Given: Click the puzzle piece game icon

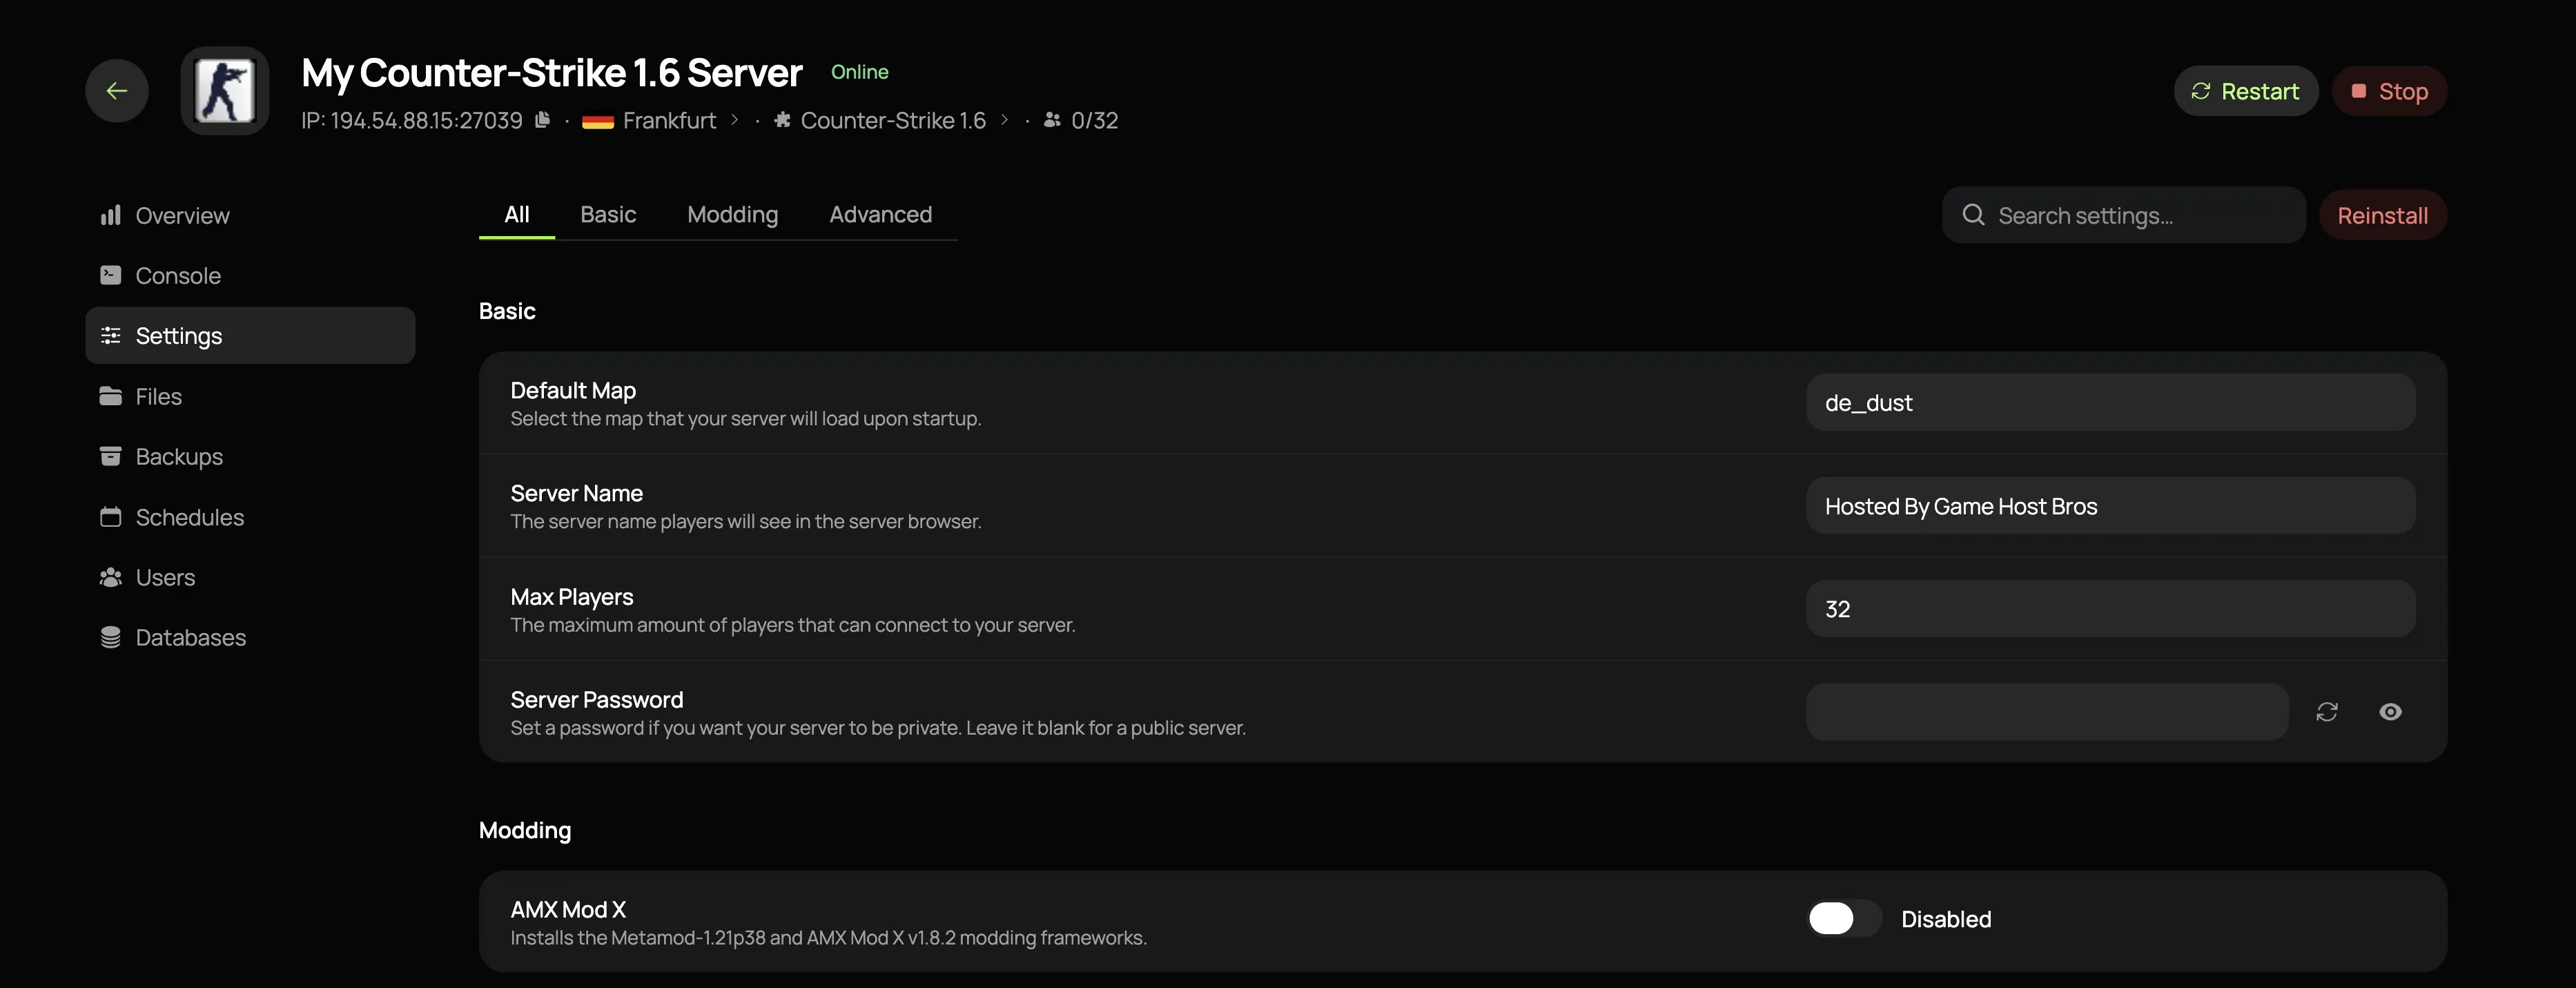Looking at the screenshot, I should click(x=782, y=120).
